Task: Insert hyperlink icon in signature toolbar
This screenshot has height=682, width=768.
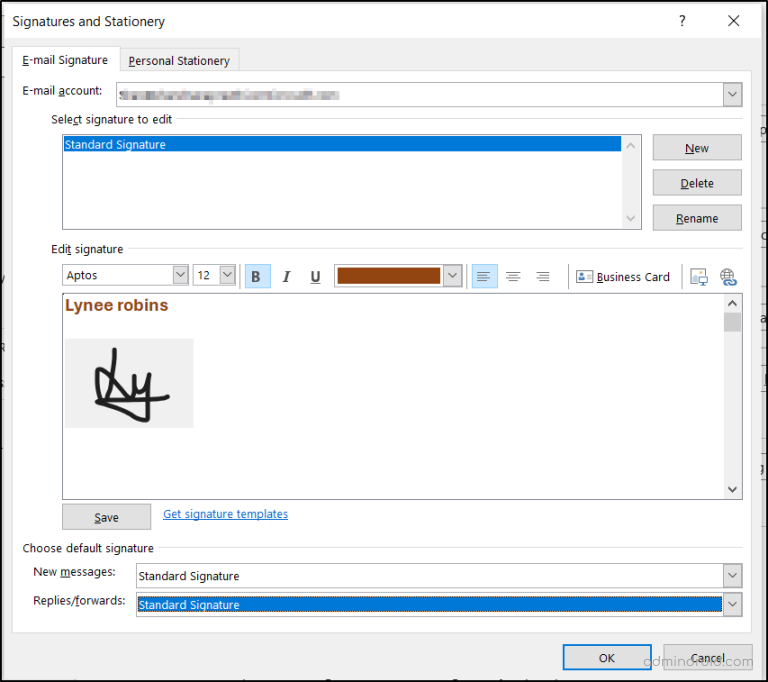Action: point(728,277)
